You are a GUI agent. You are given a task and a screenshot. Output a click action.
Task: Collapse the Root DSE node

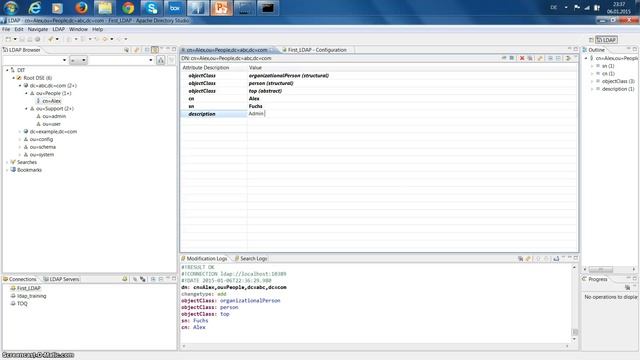coord(13,78)
